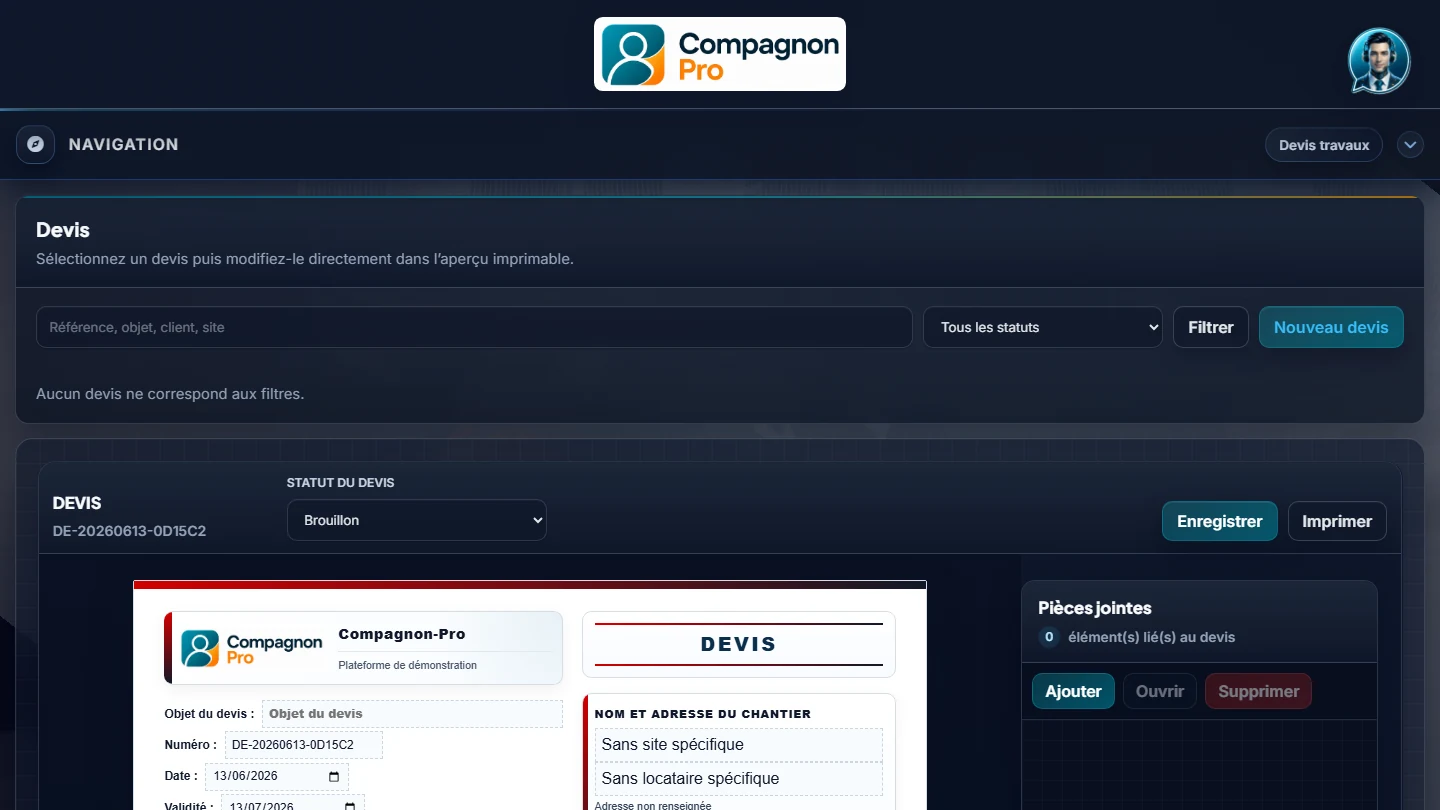Click the Supprimer attachment button
Image resolution: width=1440 pixels, height=810 pixels.
(1258, 691)
